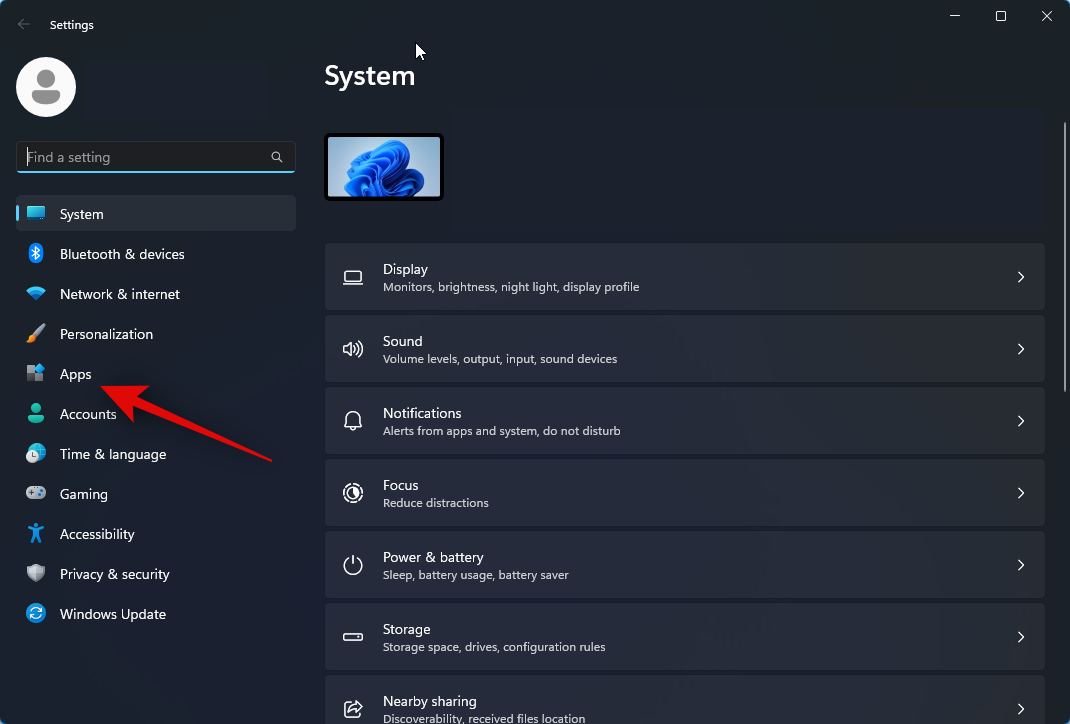Maximize the Settings window

(1000, 16)
